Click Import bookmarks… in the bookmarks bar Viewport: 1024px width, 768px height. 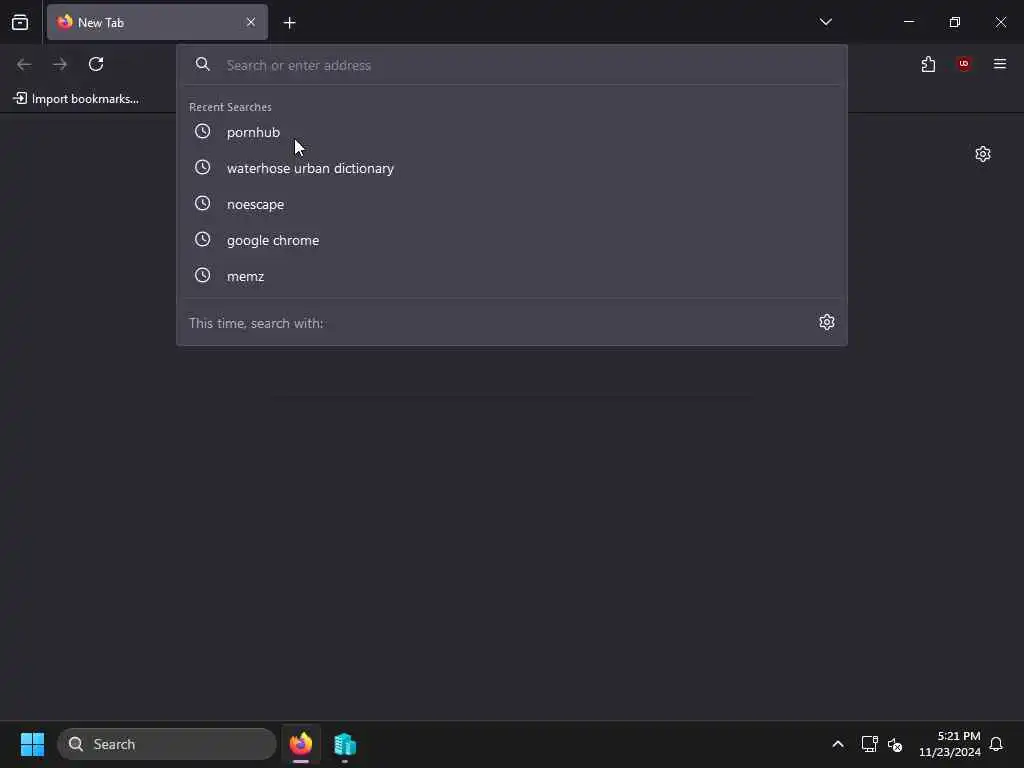coord(76,99)
